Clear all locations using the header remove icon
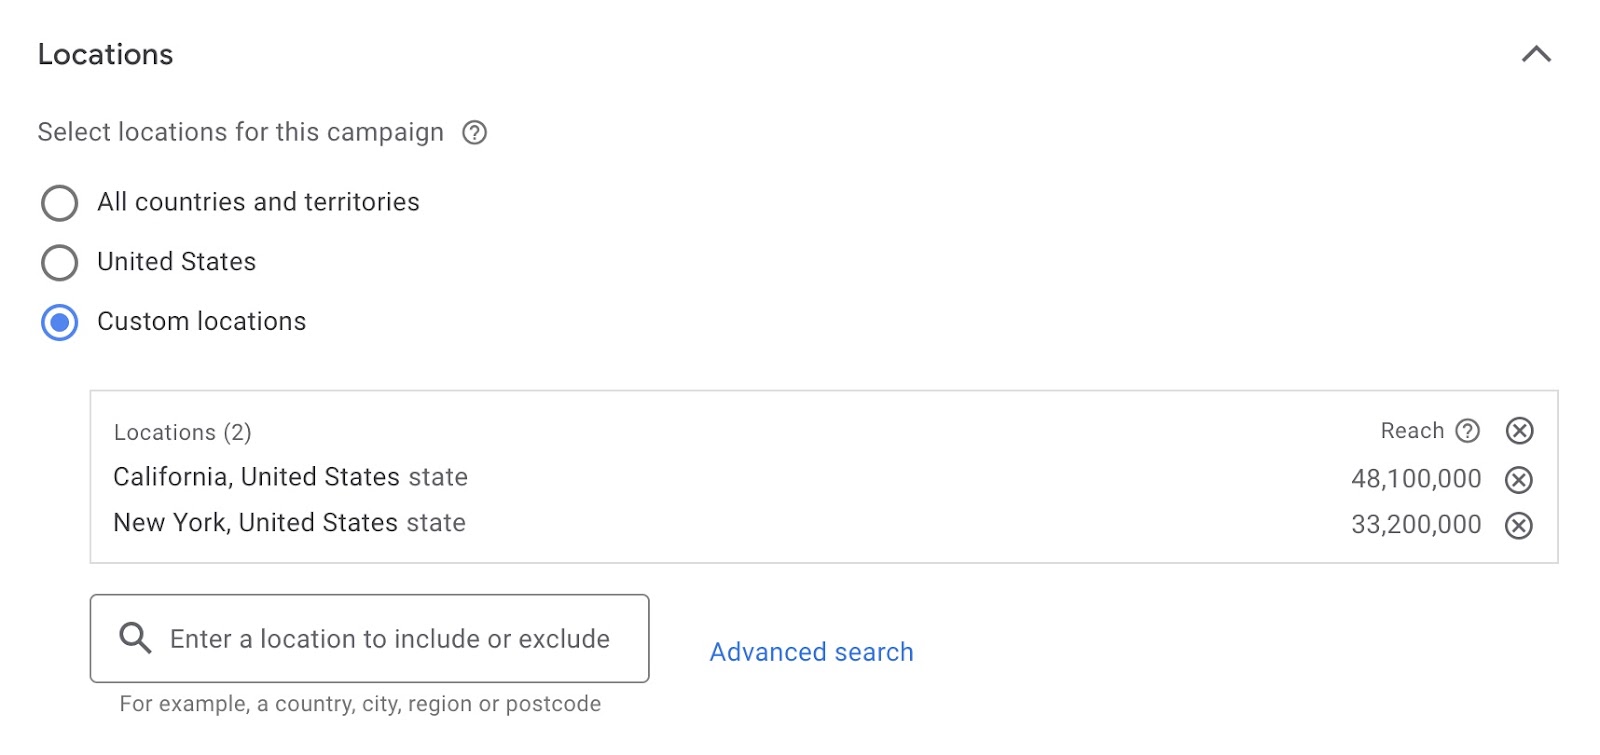Screen dimensions: 1600x755 tap(1518, 430)
